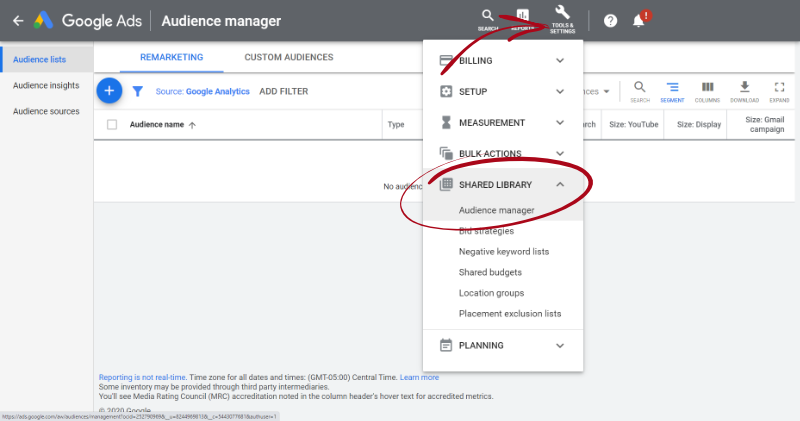Image resolution: width=800 pixels, height=421 pixels.
Task: Click the Billing card icon
Action: pyautogui.click(x=446, y=60)
